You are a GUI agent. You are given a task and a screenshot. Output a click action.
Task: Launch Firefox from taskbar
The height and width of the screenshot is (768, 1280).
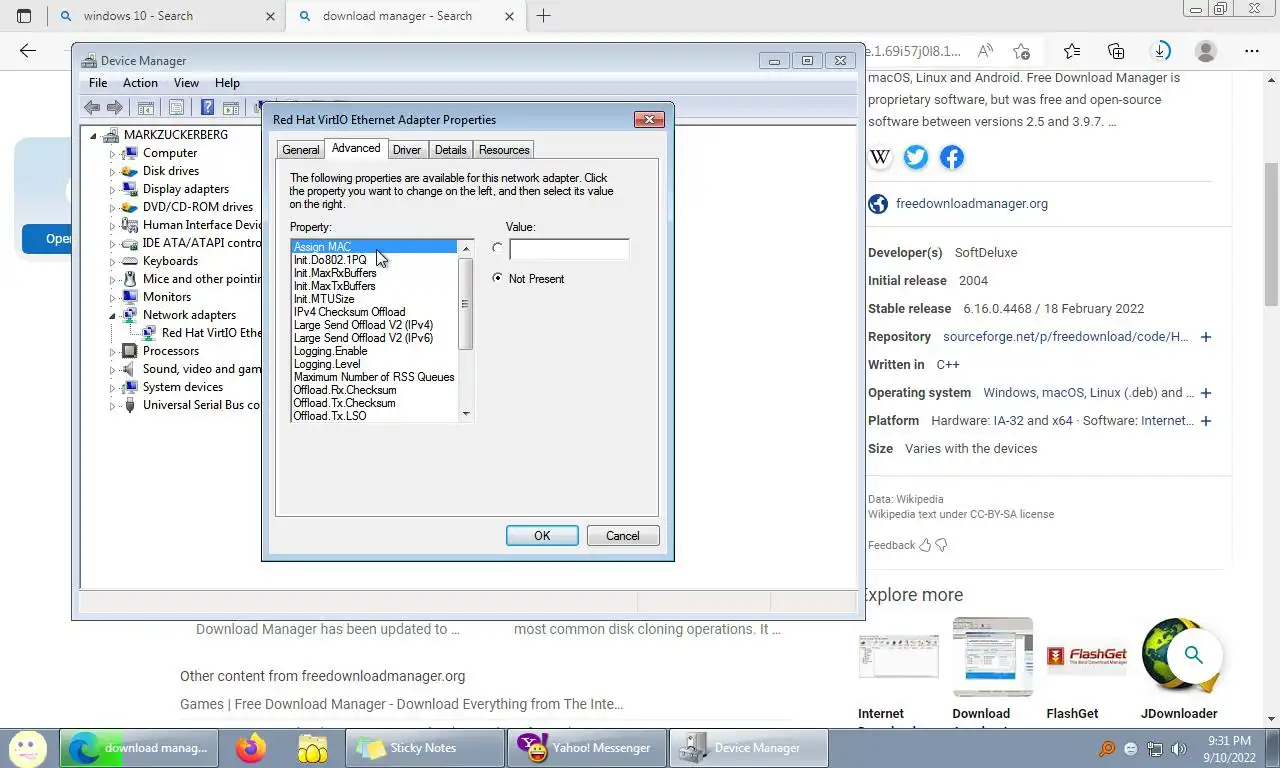[x=250, y=747]
